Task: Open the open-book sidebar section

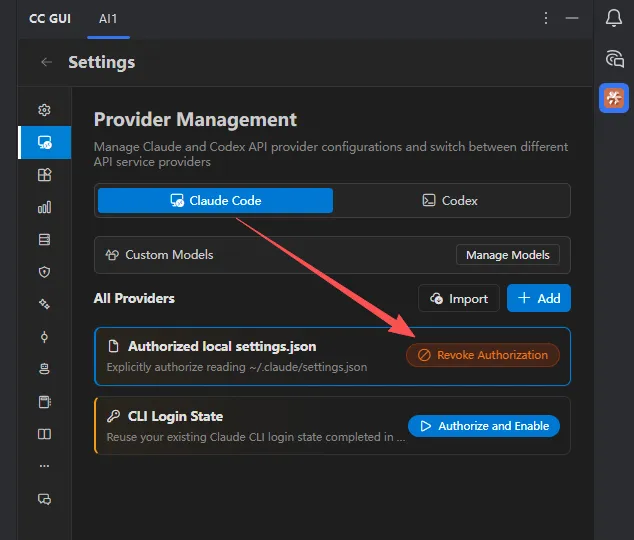Action: click(44, 434)
